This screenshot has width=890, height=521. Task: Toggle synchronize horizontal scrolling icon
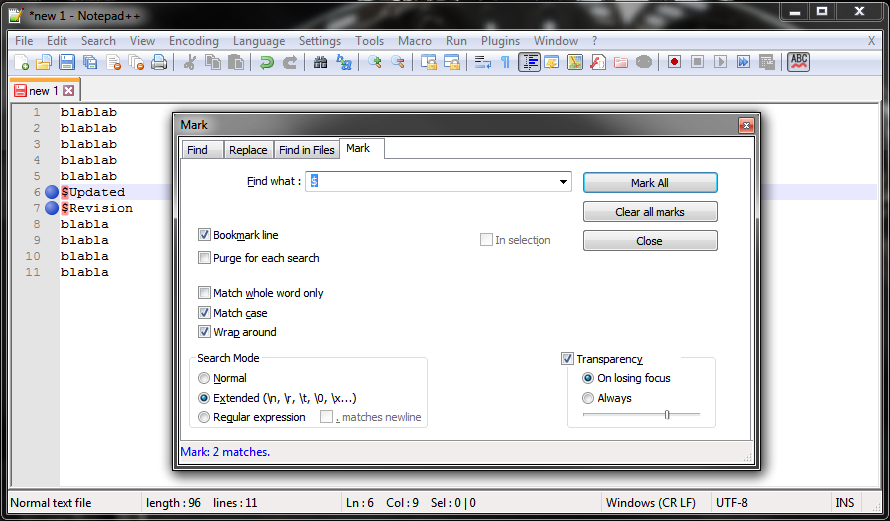(452, 62)
